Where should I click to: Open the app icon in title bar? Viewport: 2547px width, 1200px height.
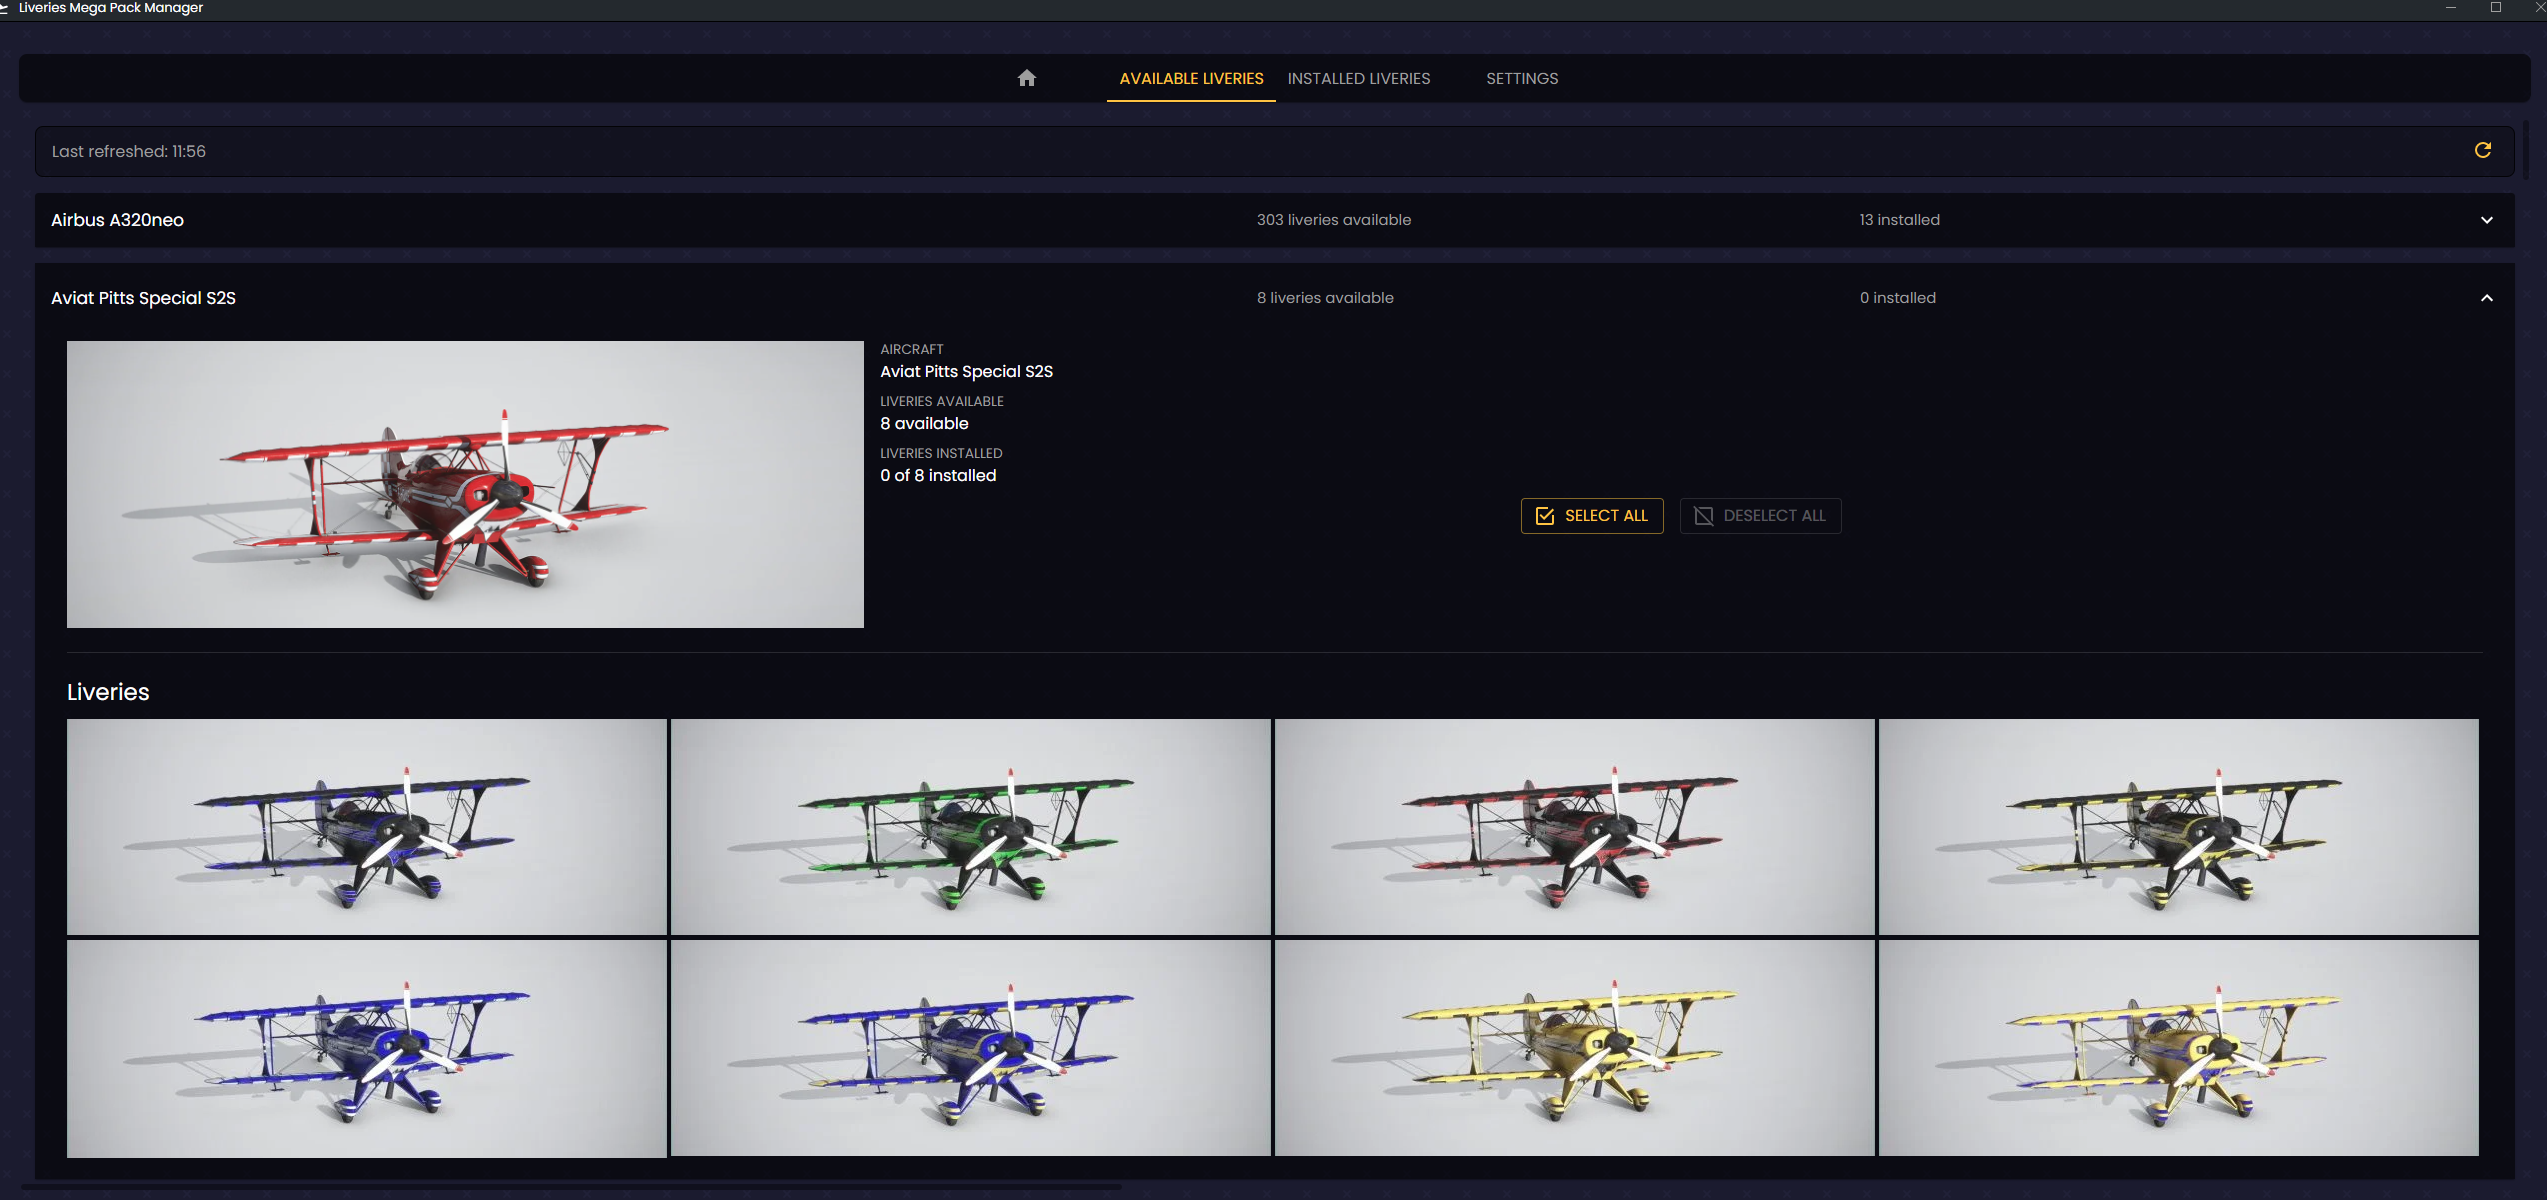(5, 8)
